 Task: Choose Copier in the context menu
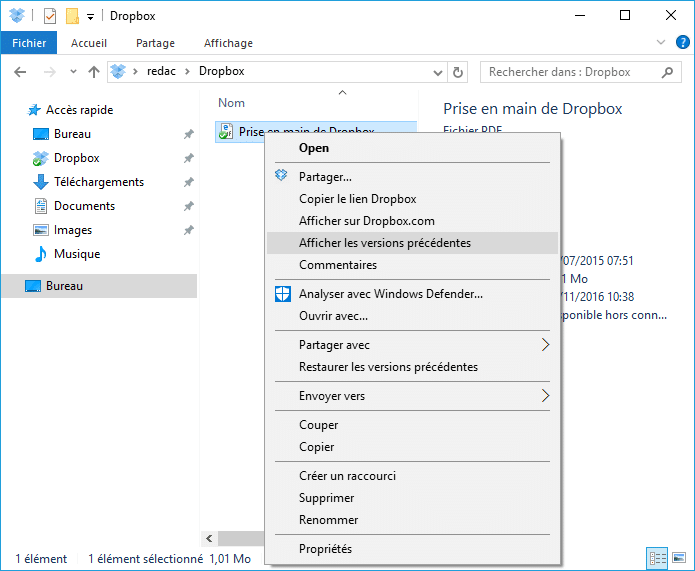412,447
